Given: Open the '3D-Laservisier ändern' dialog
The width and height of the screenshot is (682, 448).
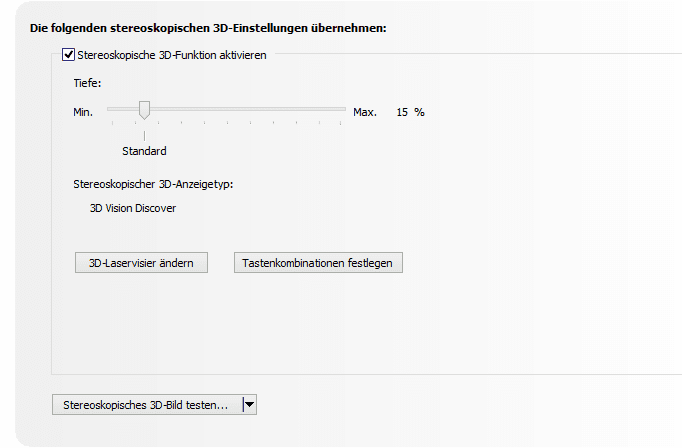Looking at the screenshot, I should pyautogui.click(x=141, y=263).
